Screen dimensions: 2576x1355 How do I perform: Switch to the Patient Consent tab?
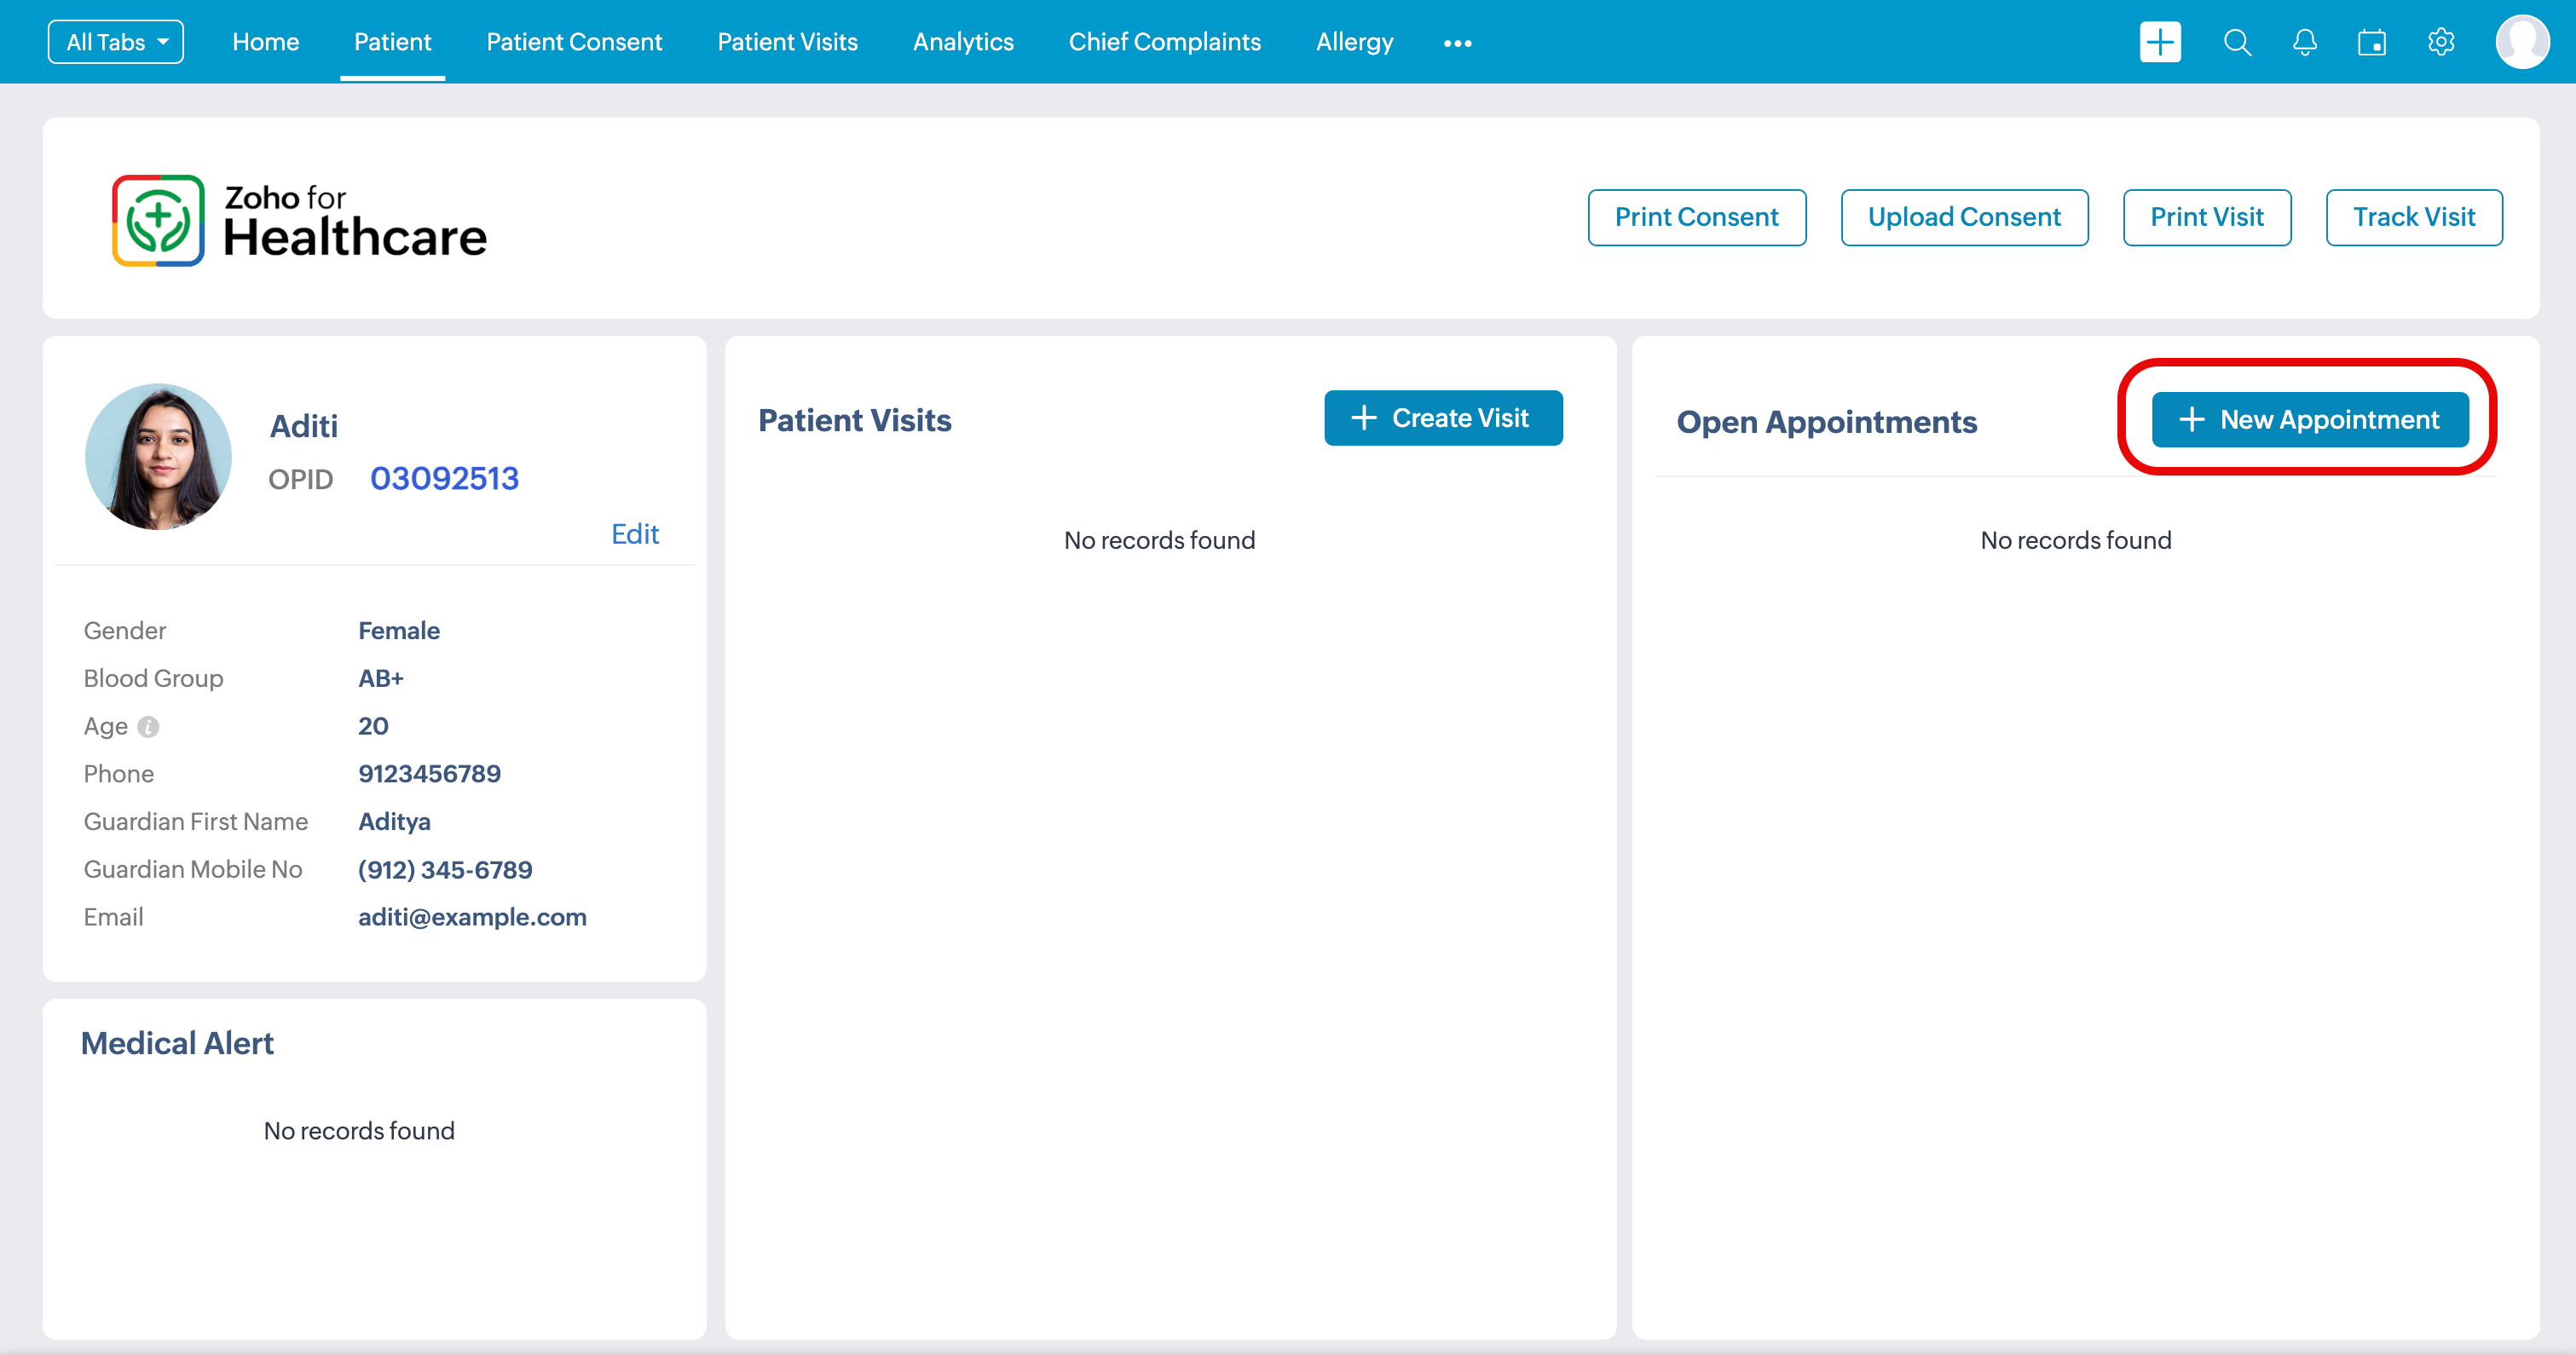574,42
